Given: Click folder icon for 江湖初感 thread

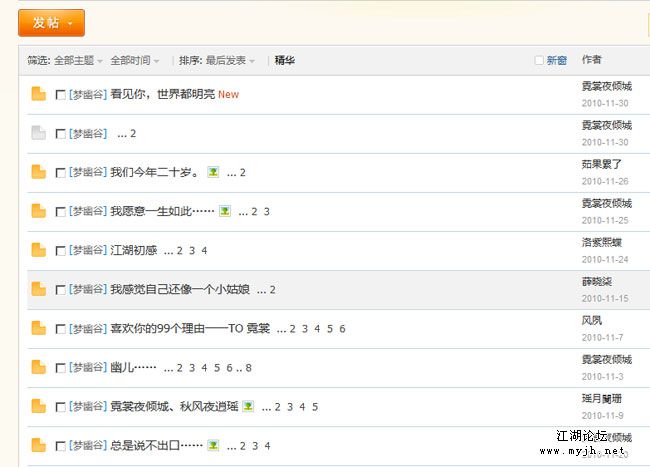Looking at the screenshot, I should (39, 250).
